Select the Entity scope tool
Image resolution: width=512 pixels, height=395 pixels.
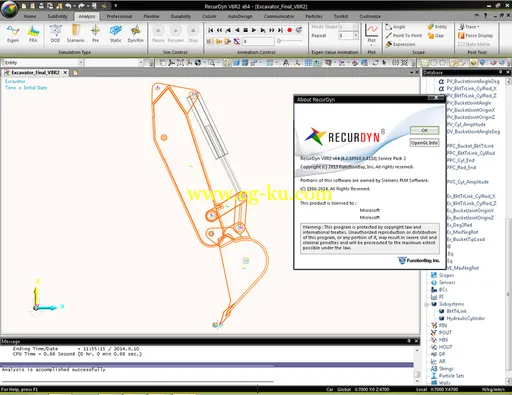pos(437,27)
